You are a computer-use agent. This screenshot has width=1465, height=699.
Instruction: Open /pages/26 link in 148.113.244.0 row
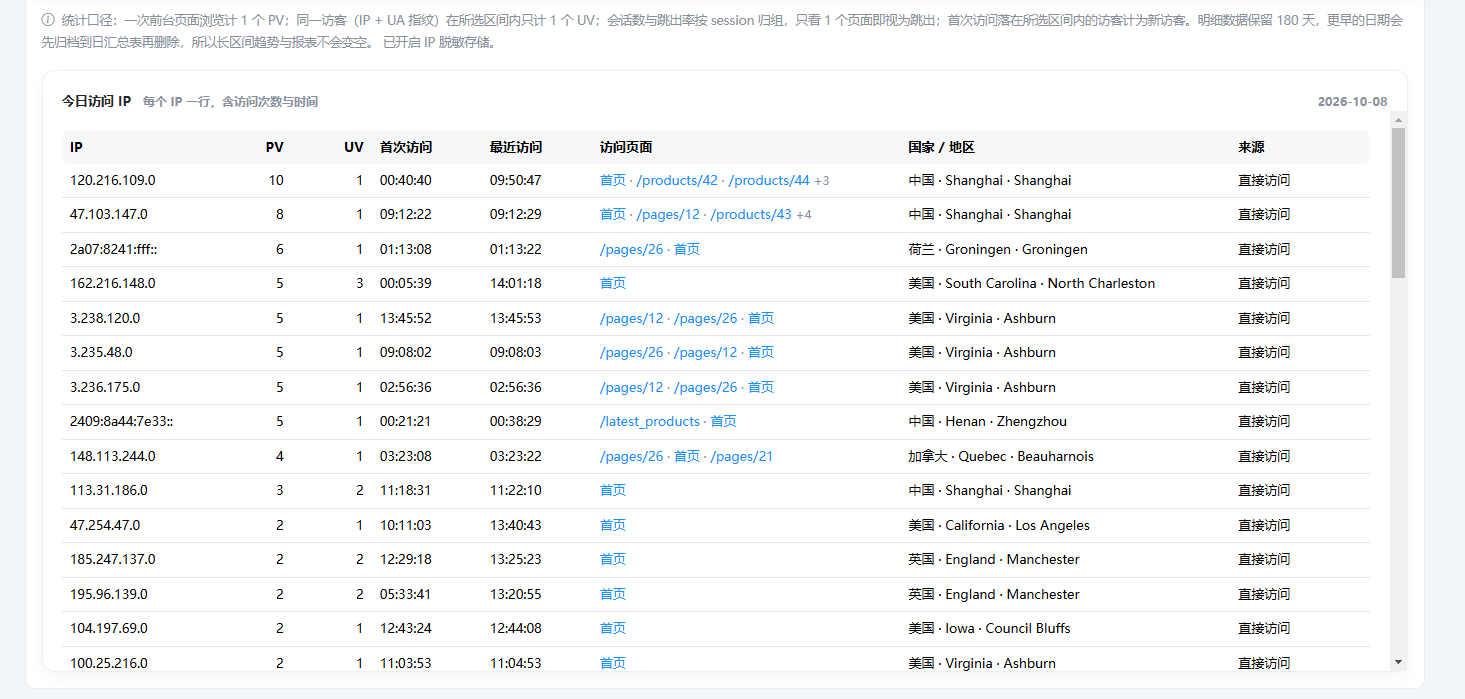(x=632, y=457)
